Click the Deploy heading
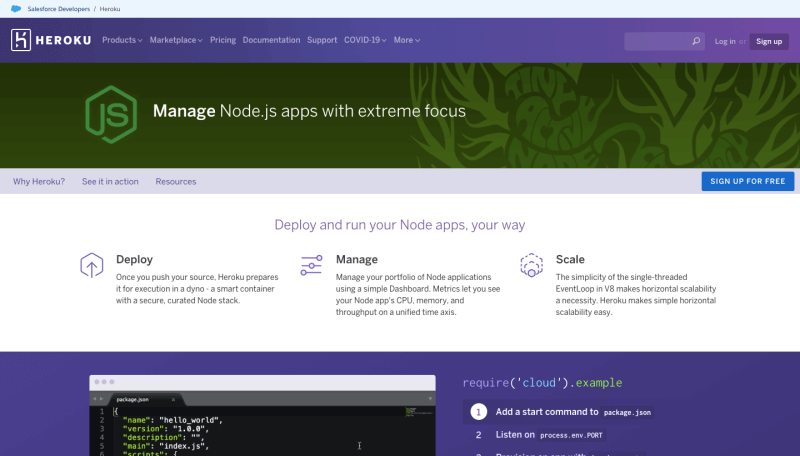 click(x=134, y=259)
